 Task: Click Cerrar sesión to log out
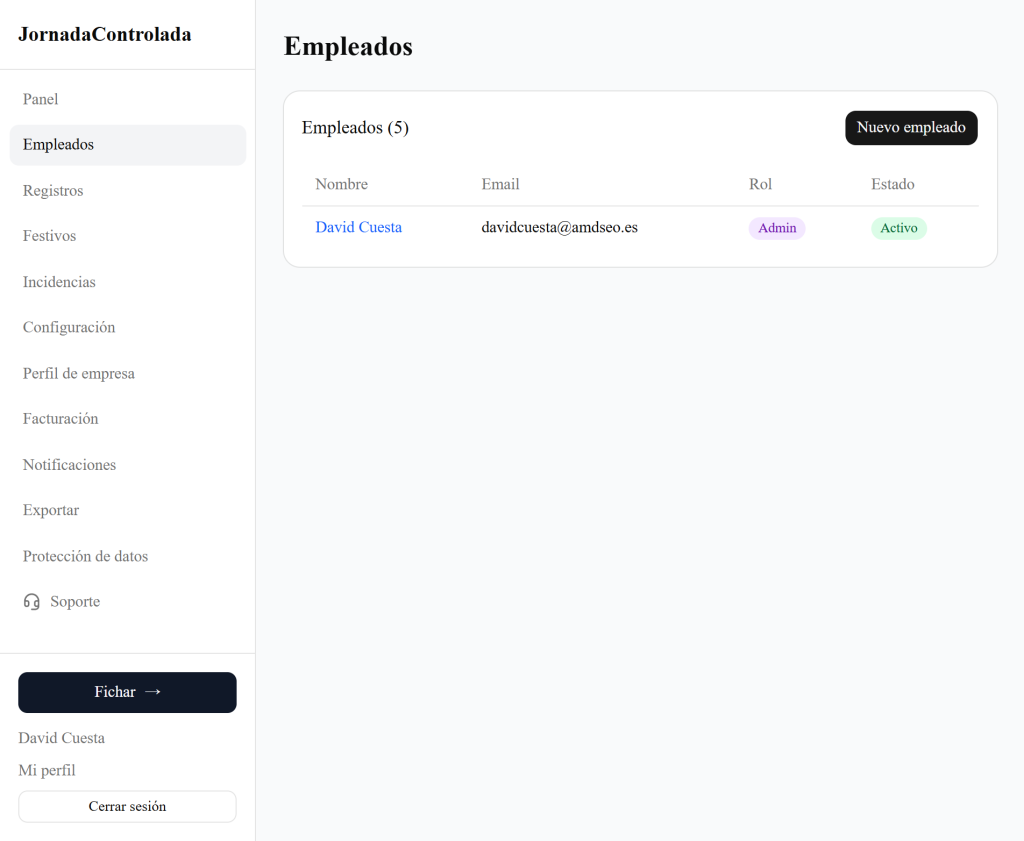[x=127, y=806]
